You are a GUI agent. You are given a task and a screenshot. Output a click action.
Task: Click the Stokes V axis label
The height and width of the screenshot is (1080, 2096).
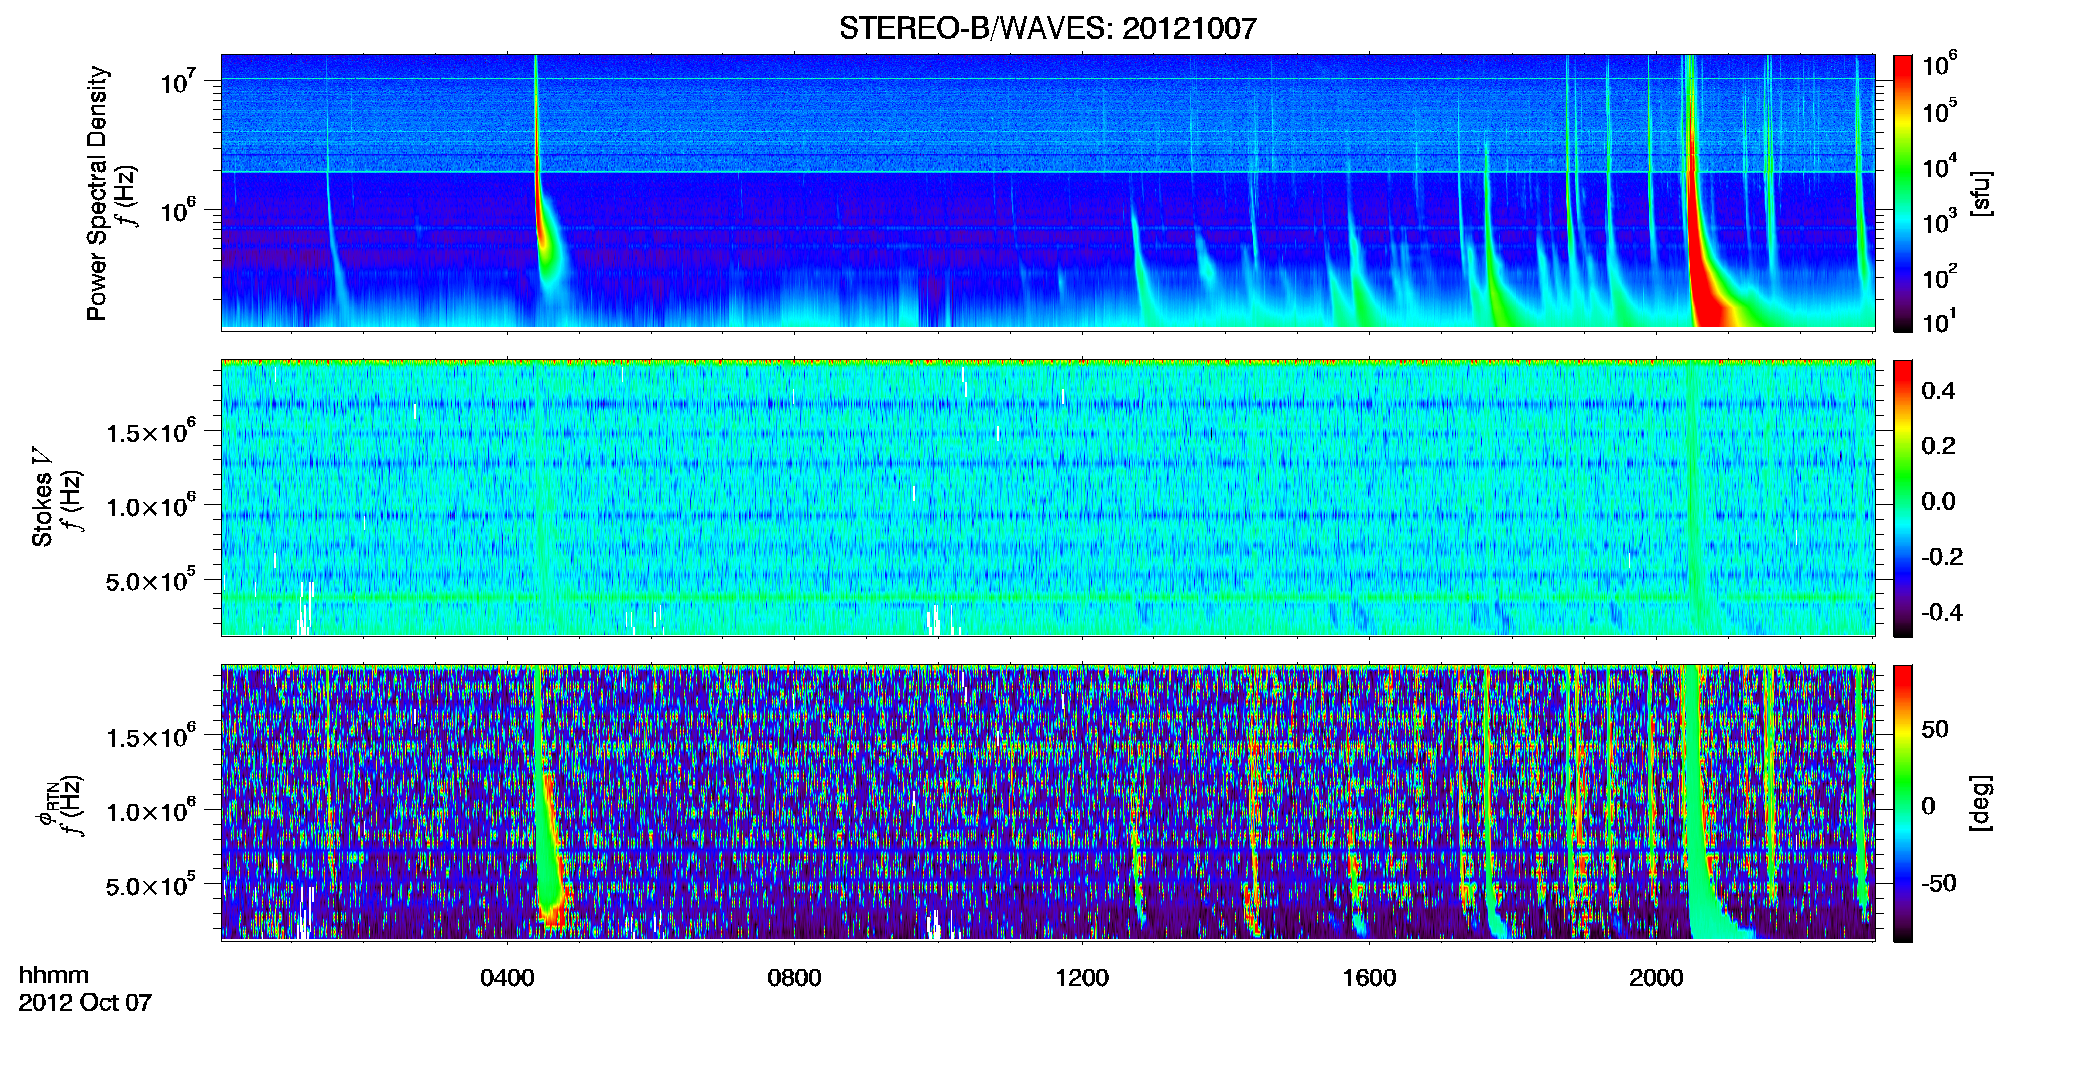[x=42, y=497]
